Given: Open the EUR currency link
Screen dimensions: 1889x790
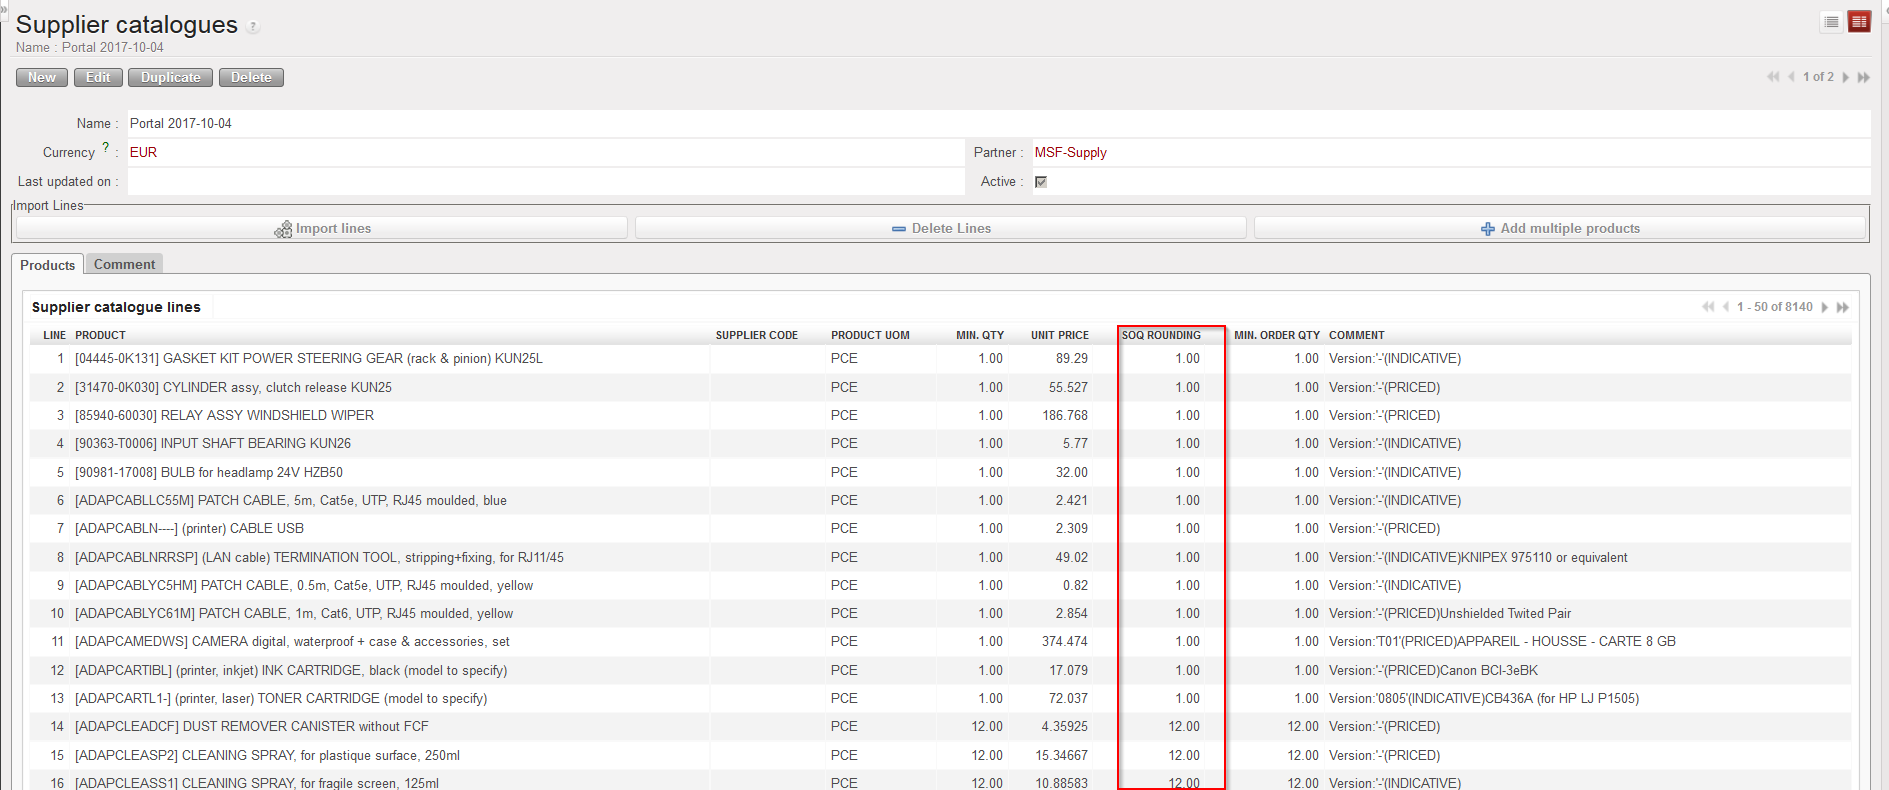Looking at the screenshot, I should pos(143,152).
